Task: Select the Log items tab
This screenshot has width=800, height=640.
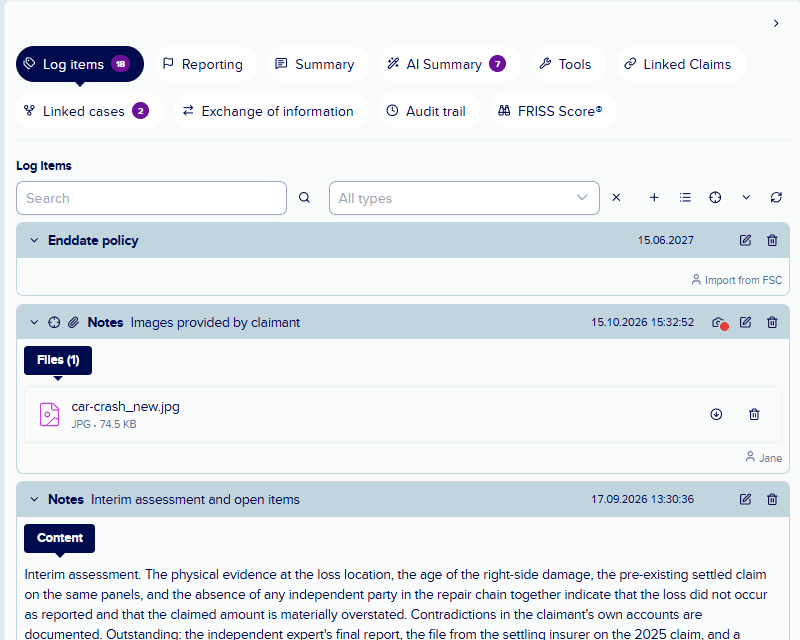Action: pyautogui.click(x=80, y=64)
